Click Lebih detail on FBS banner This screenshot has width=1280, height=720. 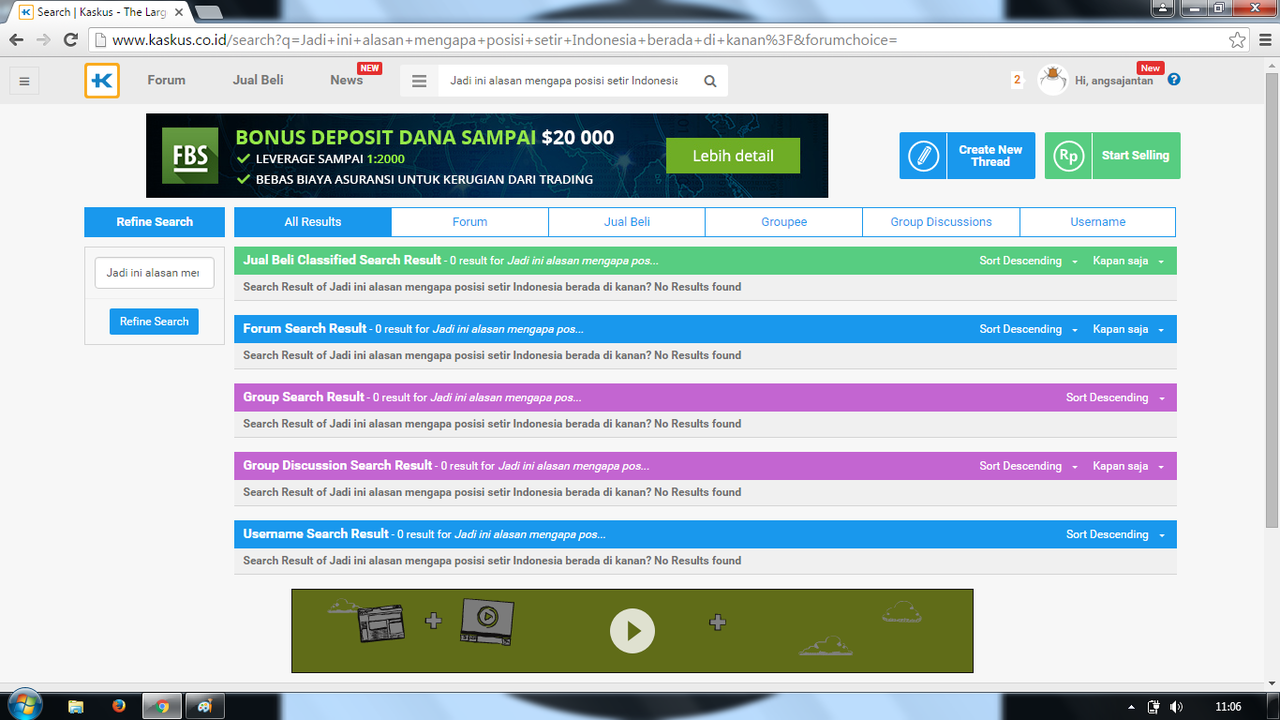[733, 156]
